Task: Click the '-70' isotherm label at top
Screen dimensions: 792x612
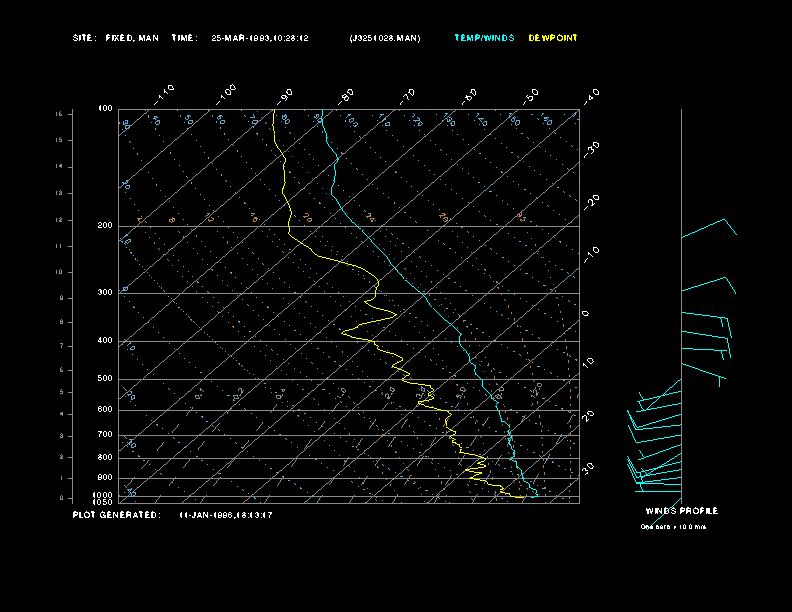Action: click(x=407, y=96)
